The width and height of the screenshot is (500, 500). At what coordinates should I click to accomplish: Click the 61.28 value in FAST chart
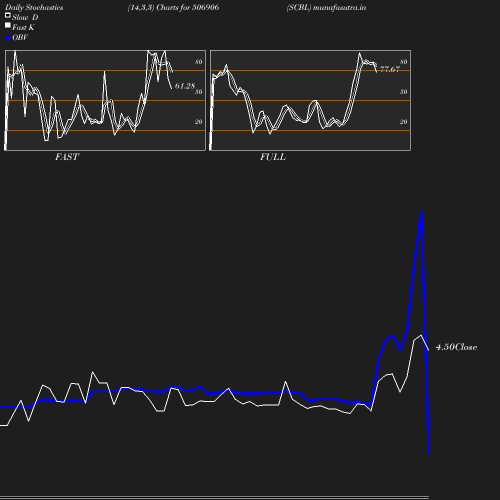(185, 86)
